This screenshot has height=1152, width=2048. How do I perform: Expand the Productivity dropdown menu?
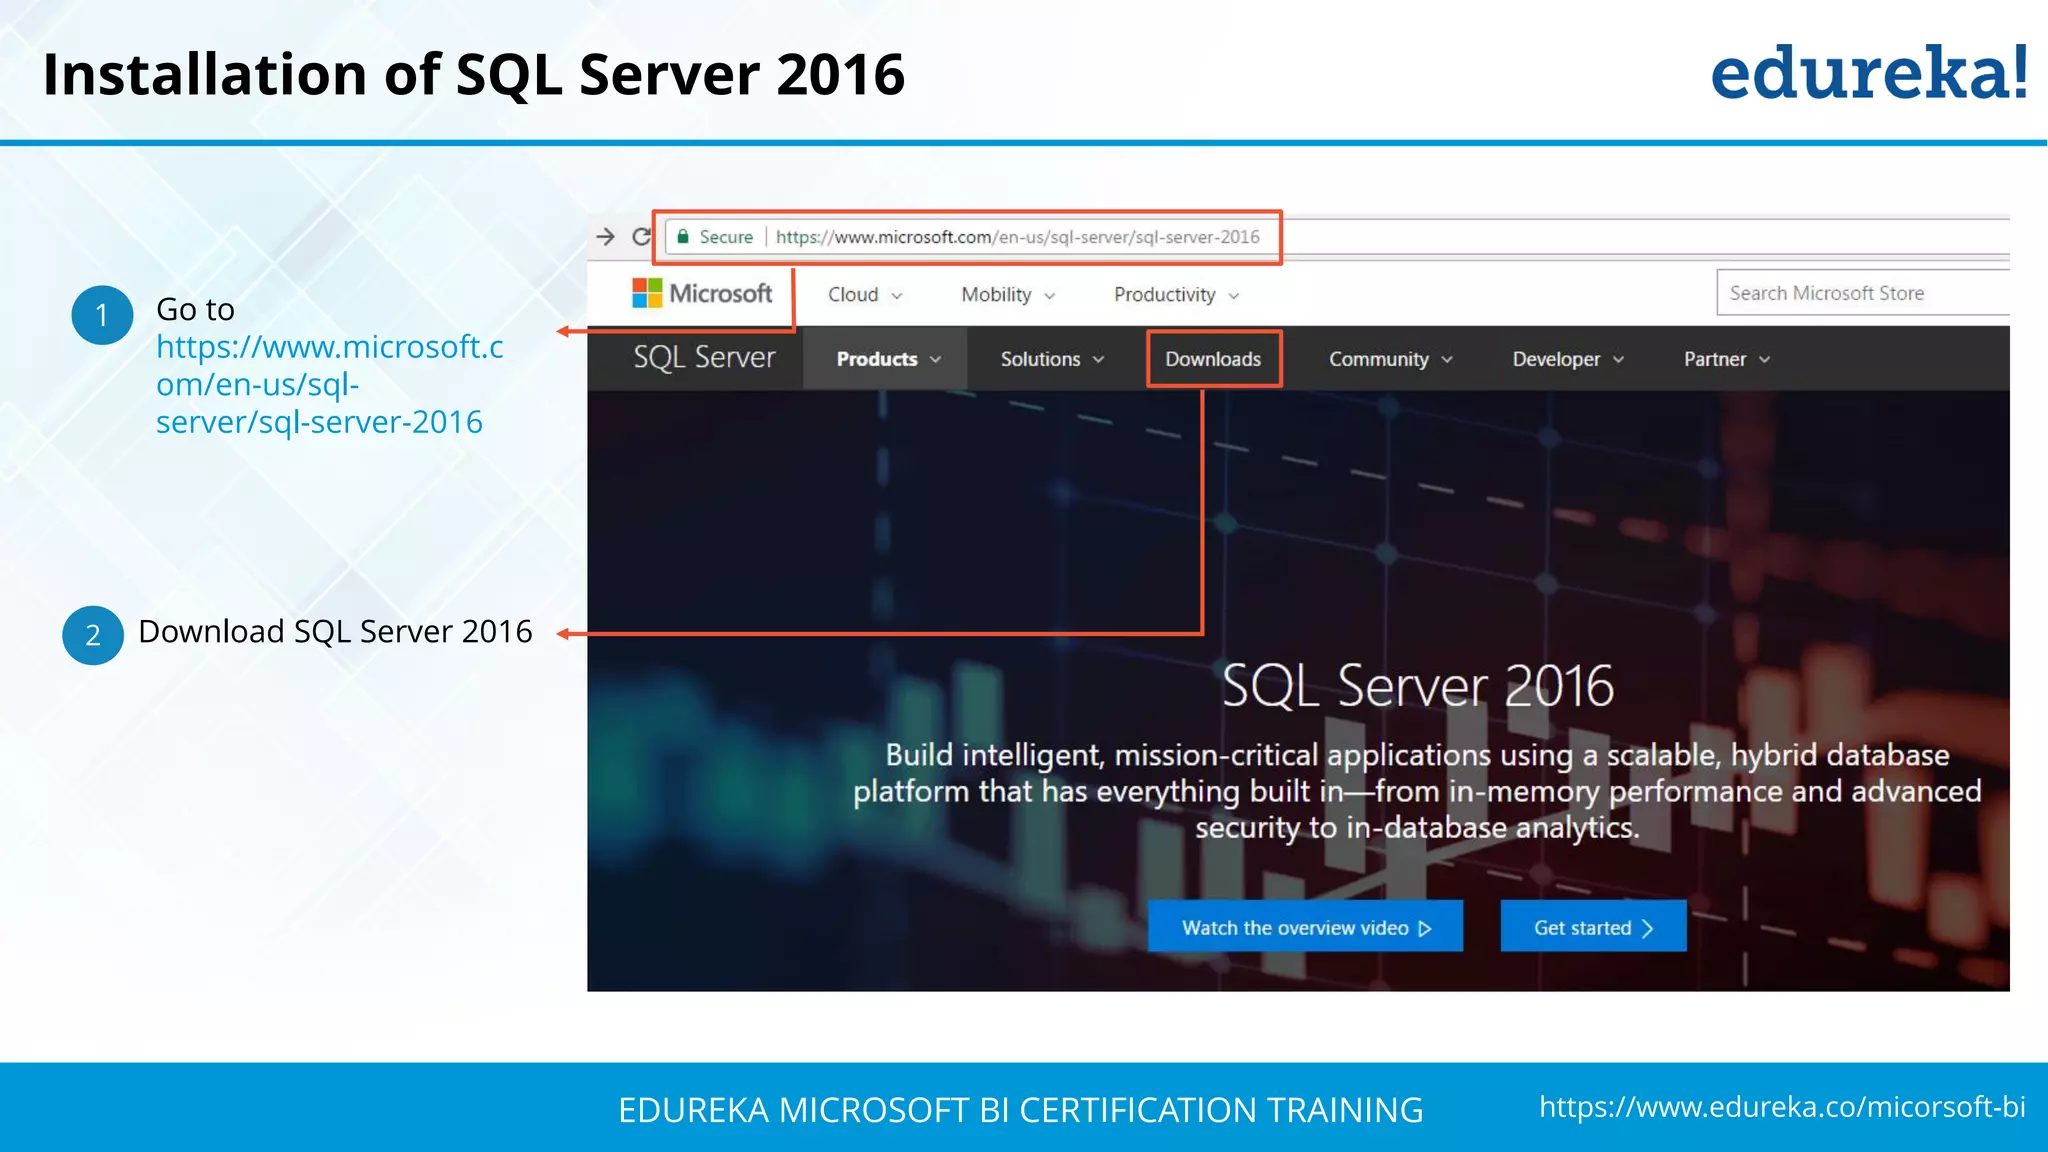click(x=1176, y=295)
